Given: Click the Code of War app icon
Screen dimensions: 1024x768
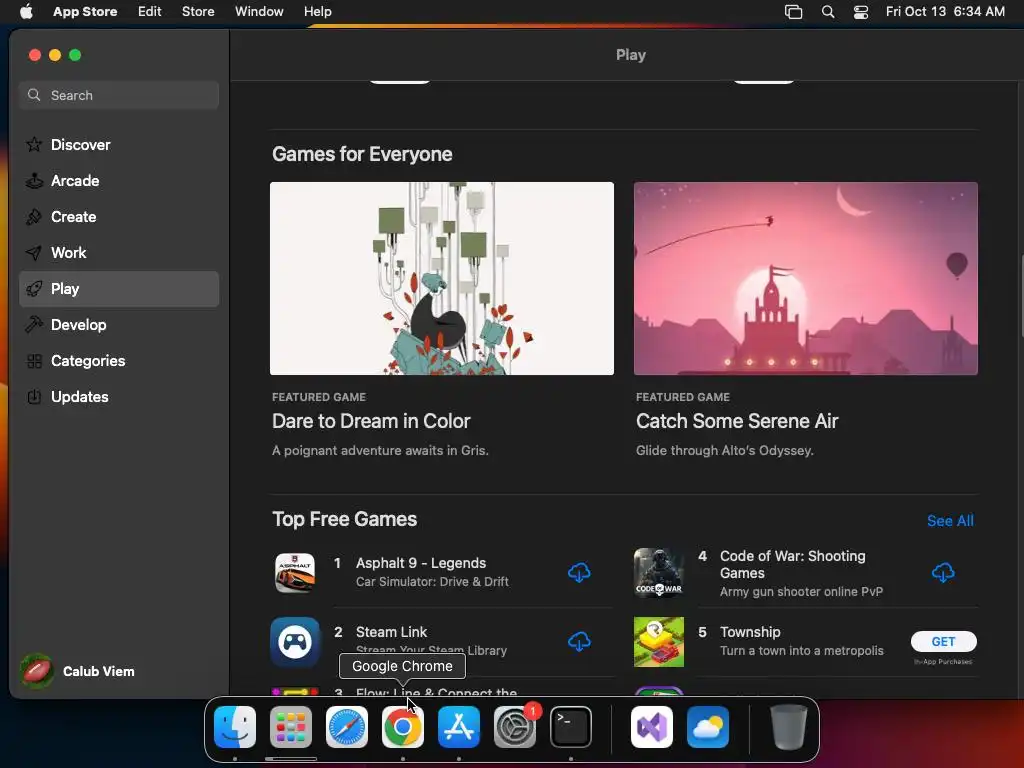Looking at the screenshot, I should [658, 573].
